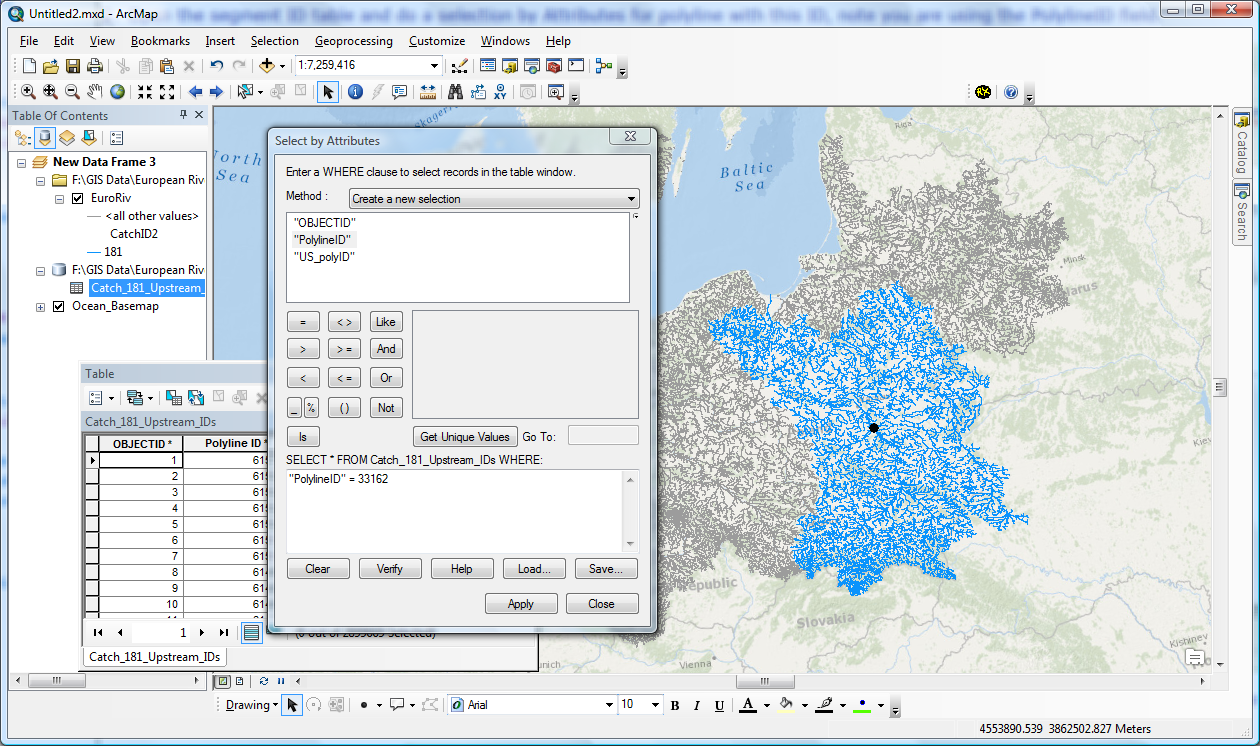The height and width of the screenshot is (746, 1260).
Task: Switch Selection icon in Table window
Action: click(196, 397)
